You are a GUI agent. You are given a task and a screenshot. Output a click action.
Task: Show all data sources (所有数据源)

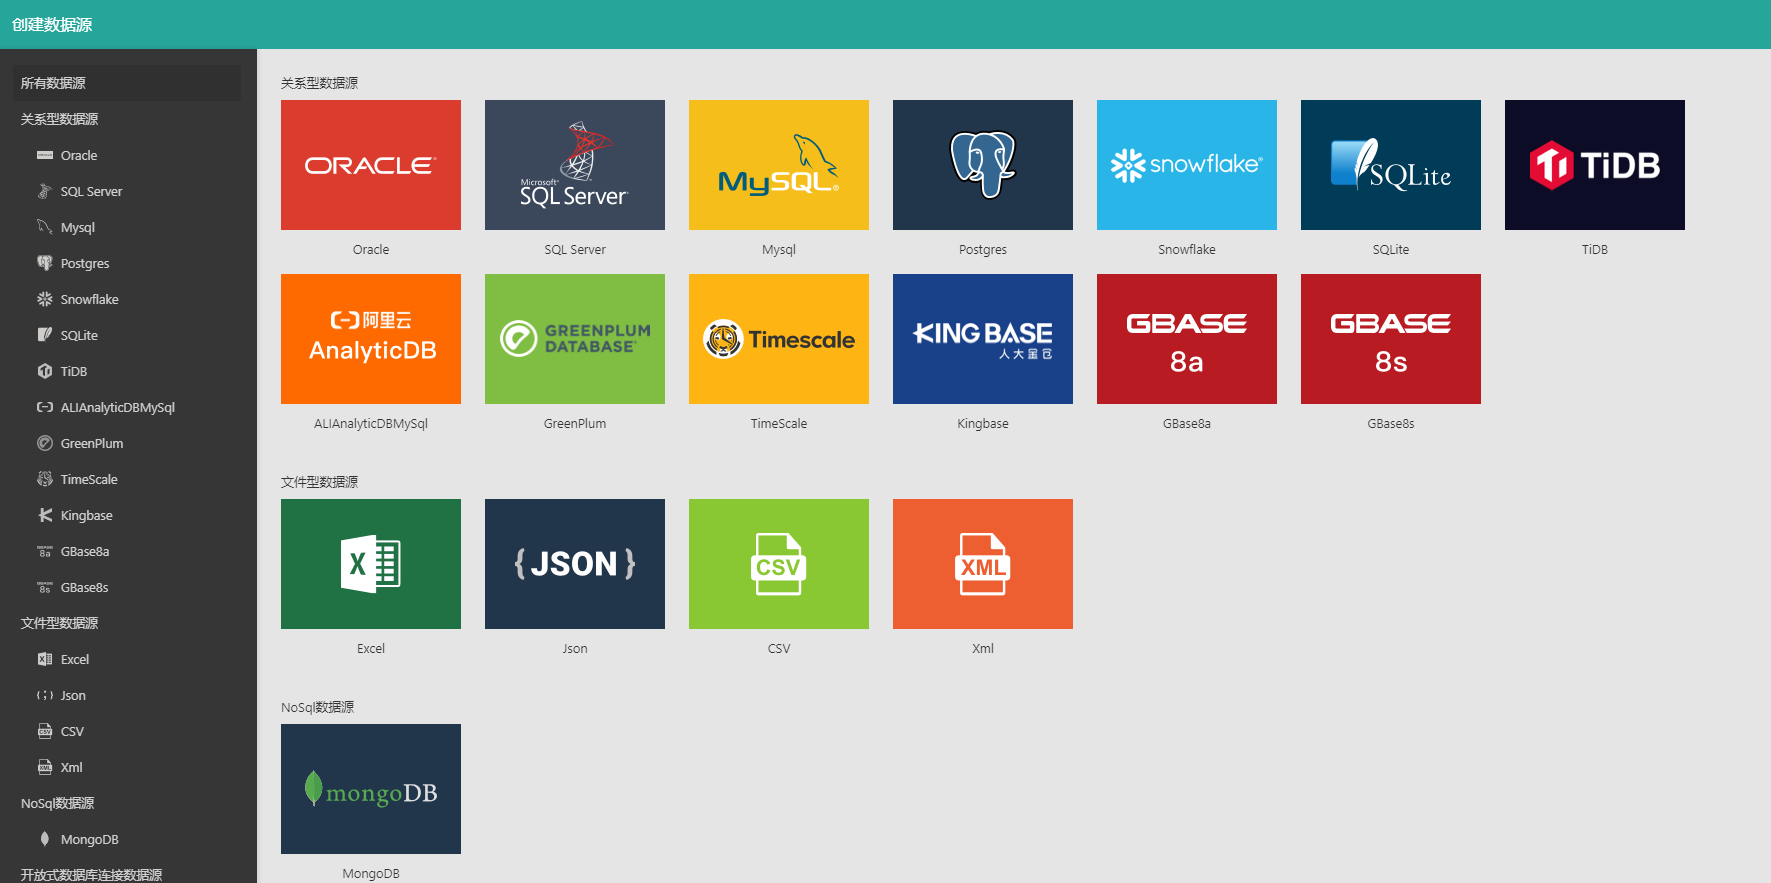coord(127,83)
